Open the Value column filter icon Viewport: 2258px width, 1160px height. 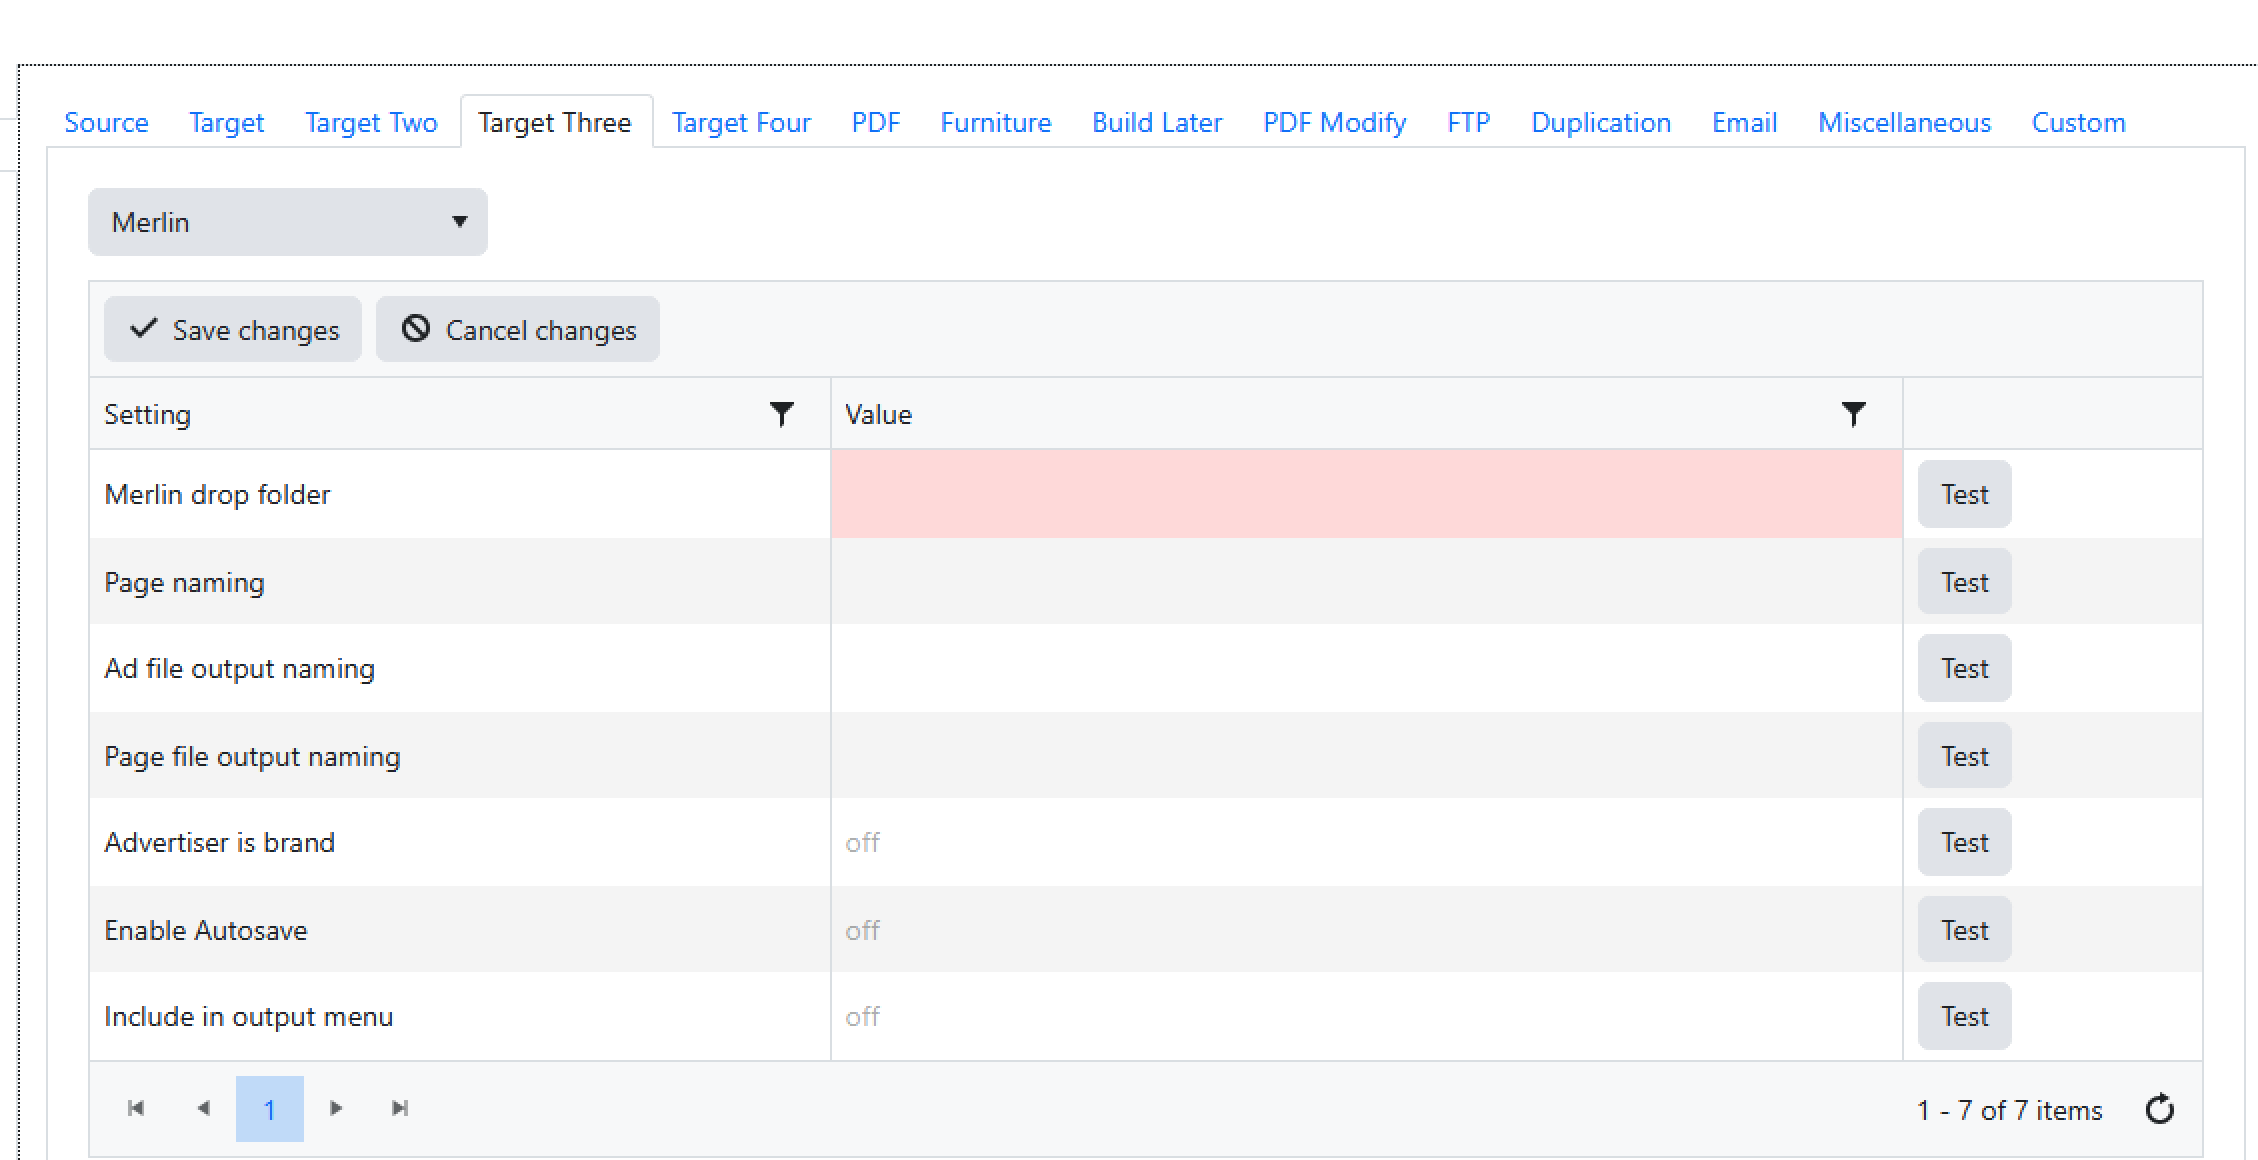click(x=1853, y=414)
